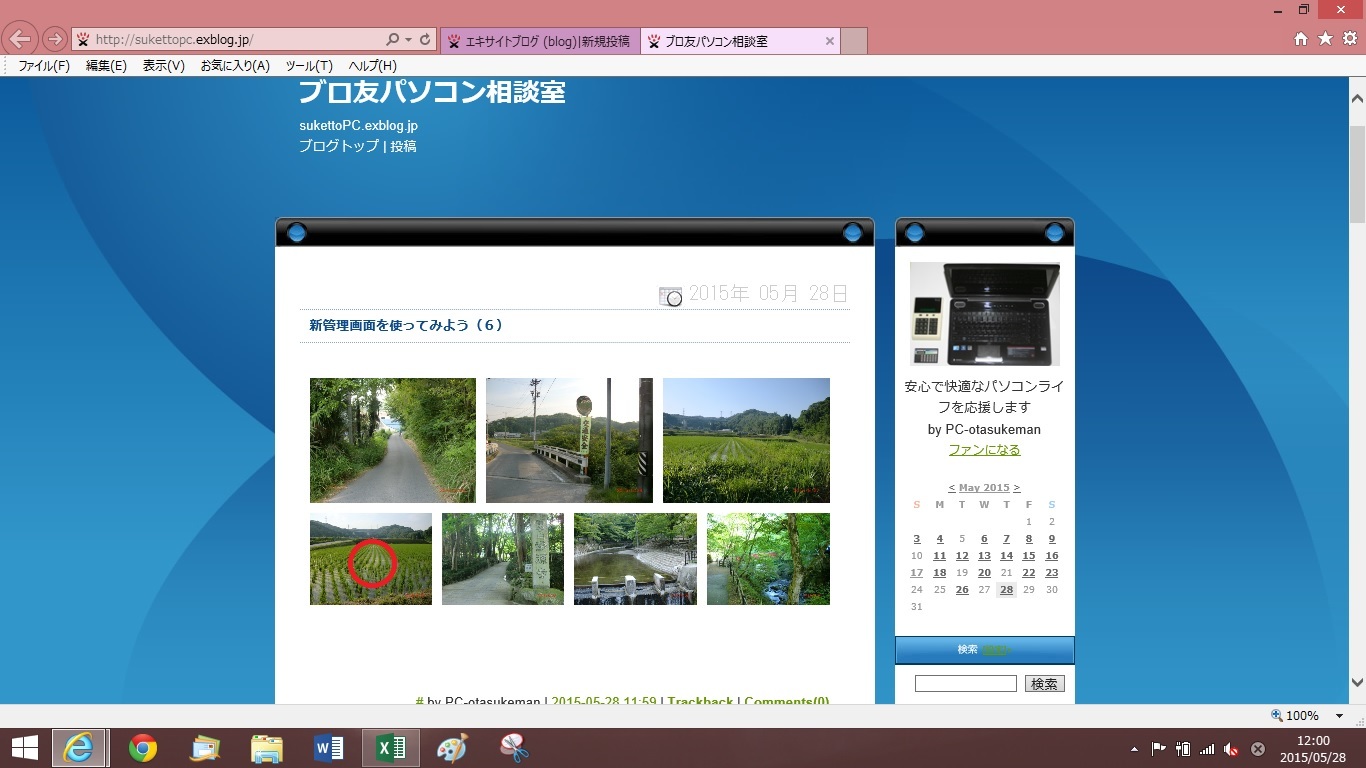Open the 編集(E) menu
Image resolution: width=1366 pixels, height=768 pixels.
pyautogui.click(x=106, y=66)
